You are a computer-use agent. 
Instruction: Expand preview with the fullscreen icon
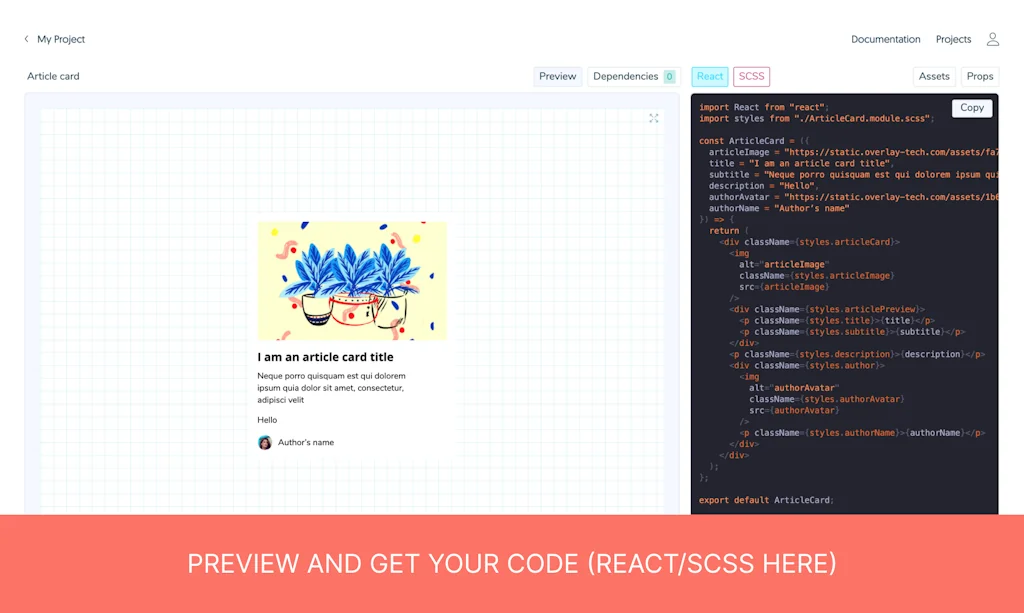click(653, 118)
